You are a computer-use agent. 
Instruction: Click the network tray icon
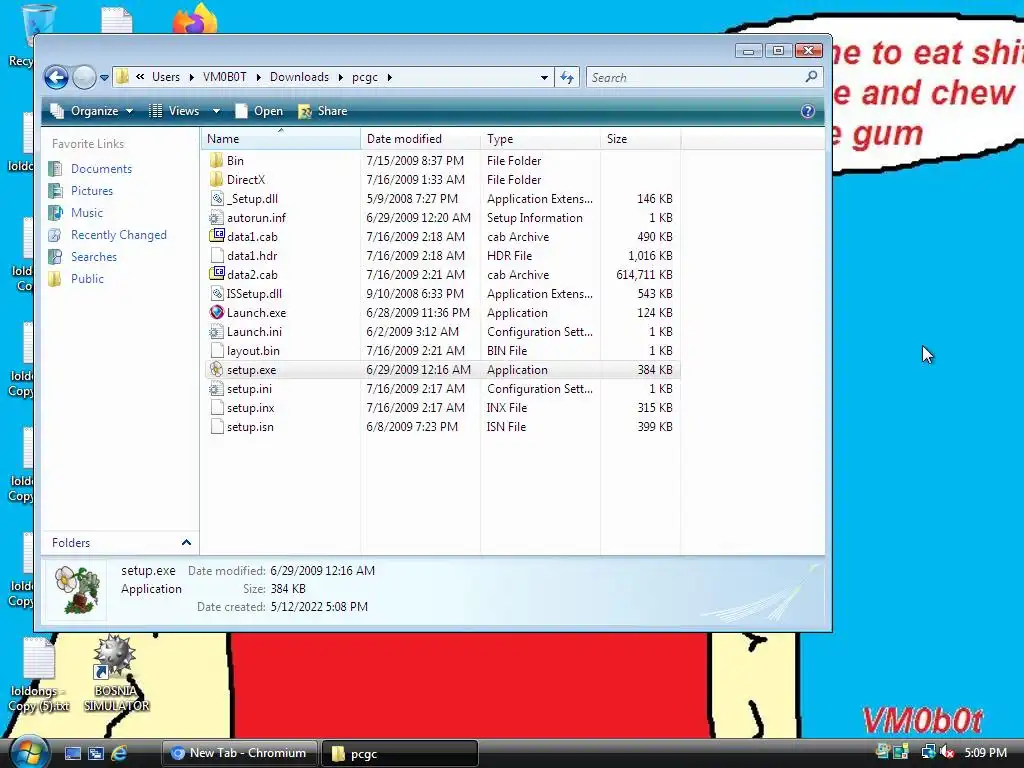click(928, 753)
